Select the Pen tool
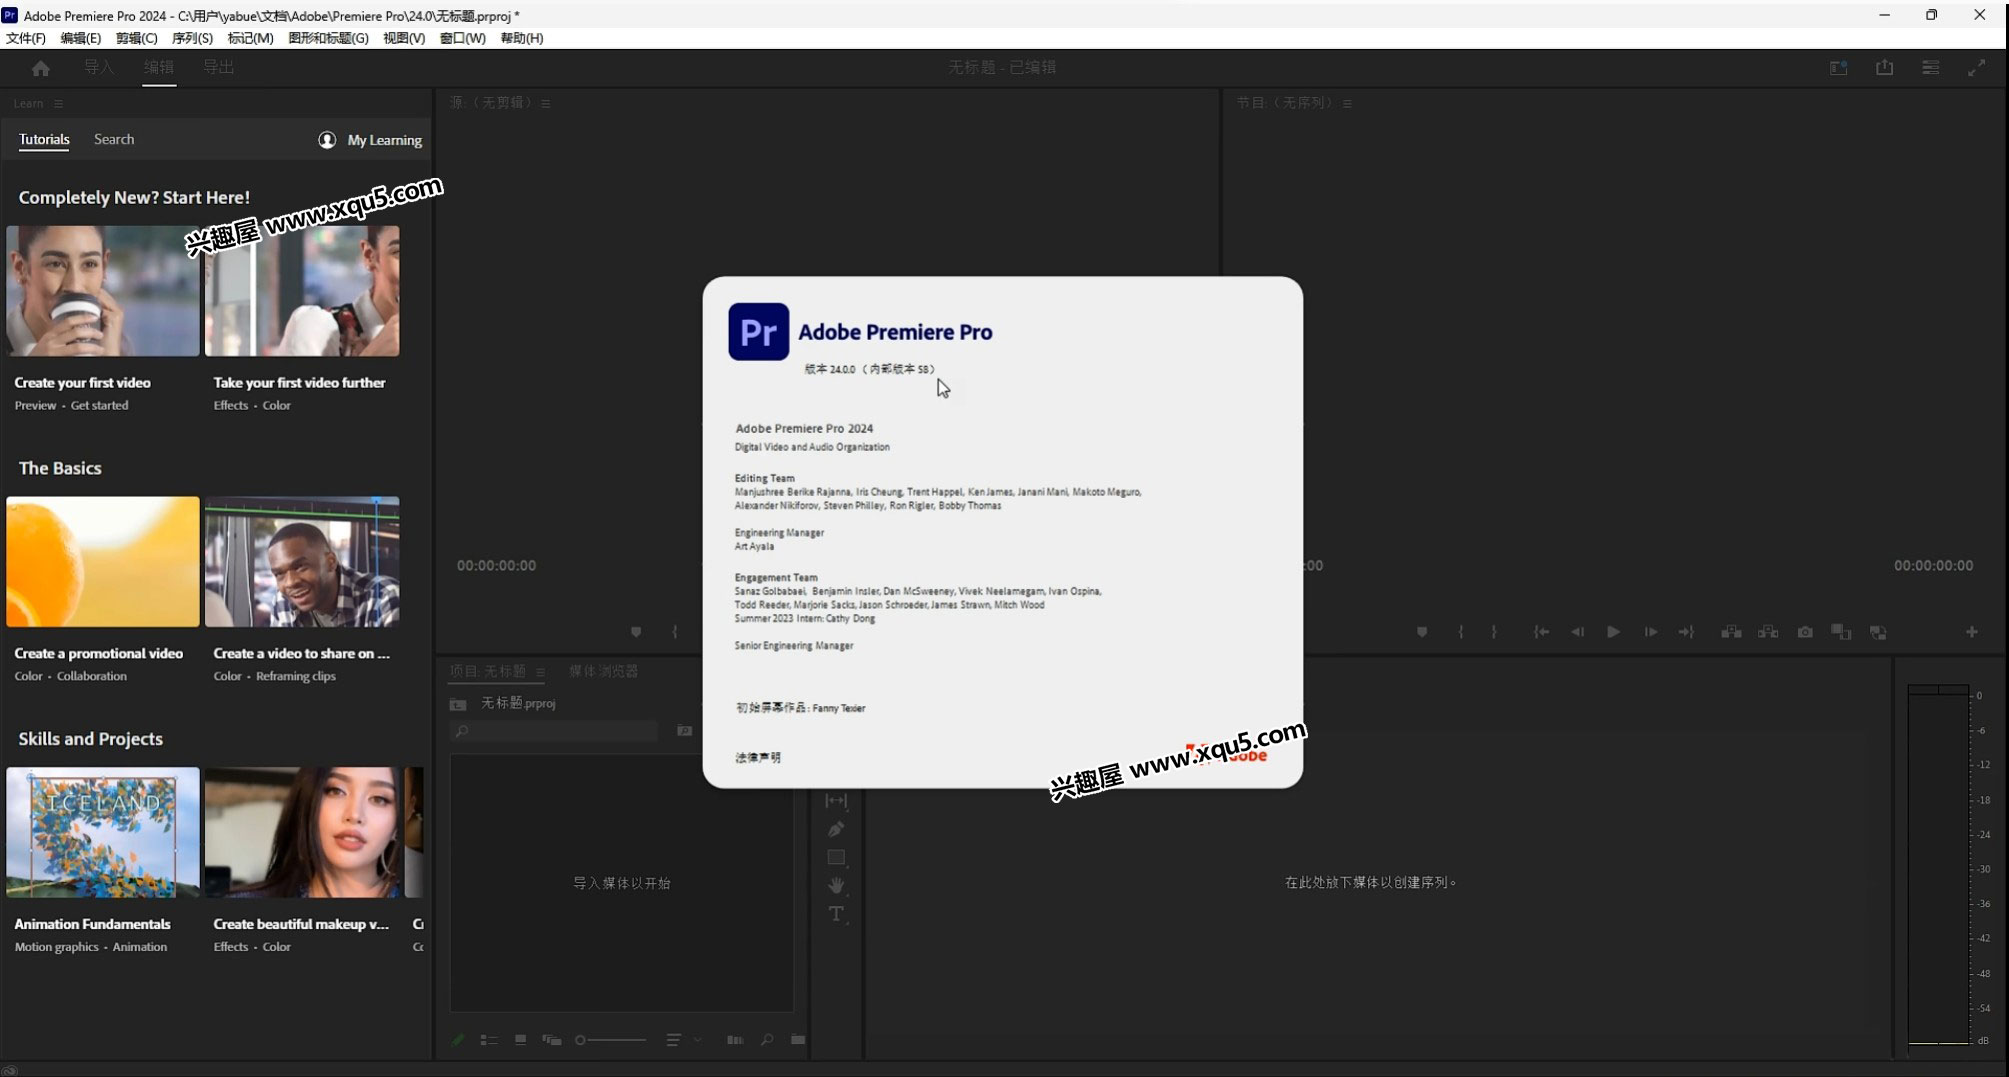Viewport: 2009px width, 1077px height. tap(836, 829)
